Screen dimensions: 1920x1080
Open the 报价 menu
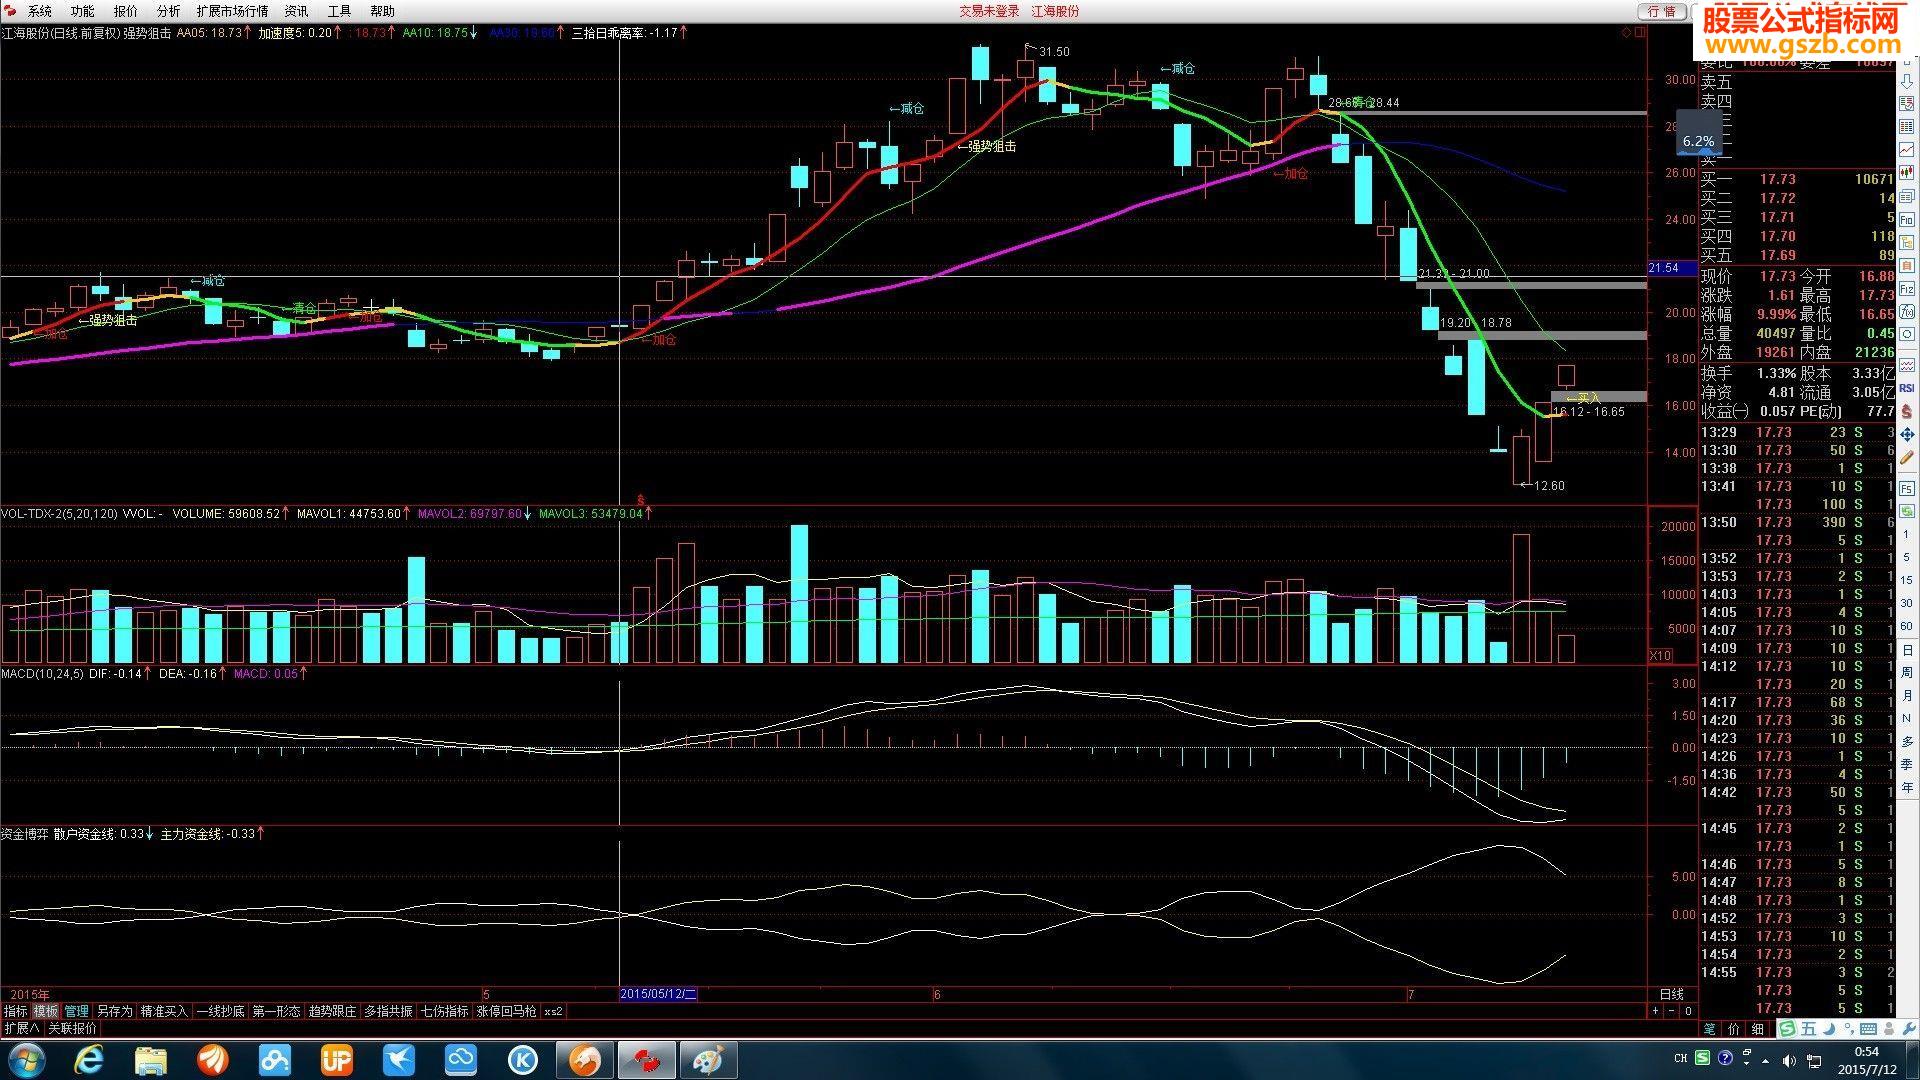pyautogui.click(x=126, y=11)
